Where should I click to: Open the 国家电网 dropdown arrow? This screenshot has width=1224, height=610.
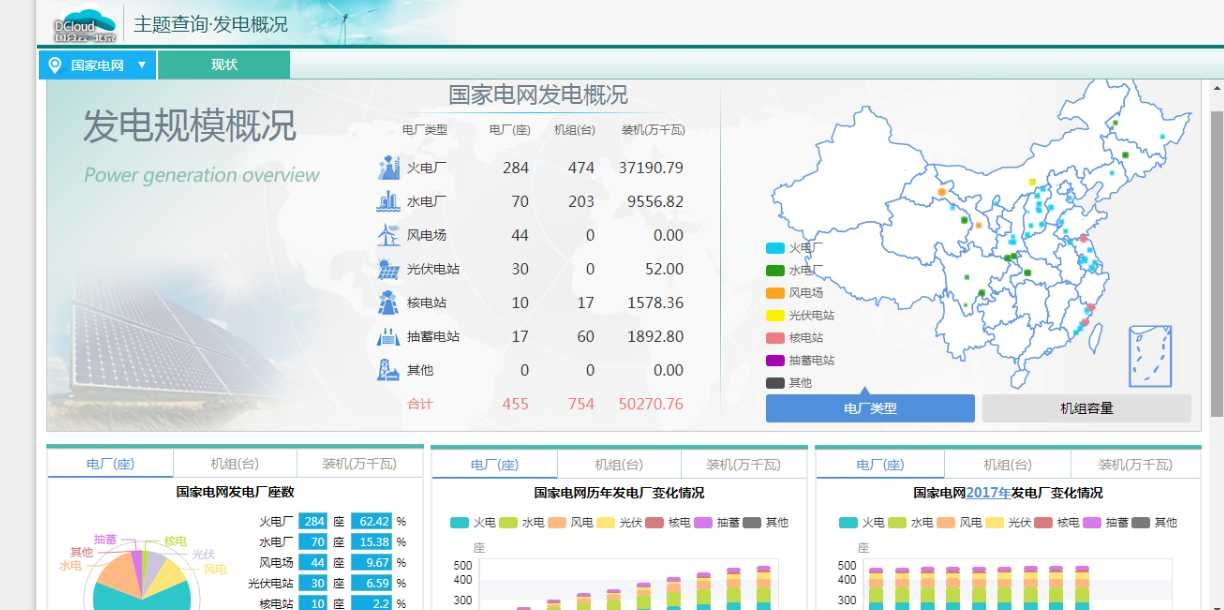(x=141, y=65)
